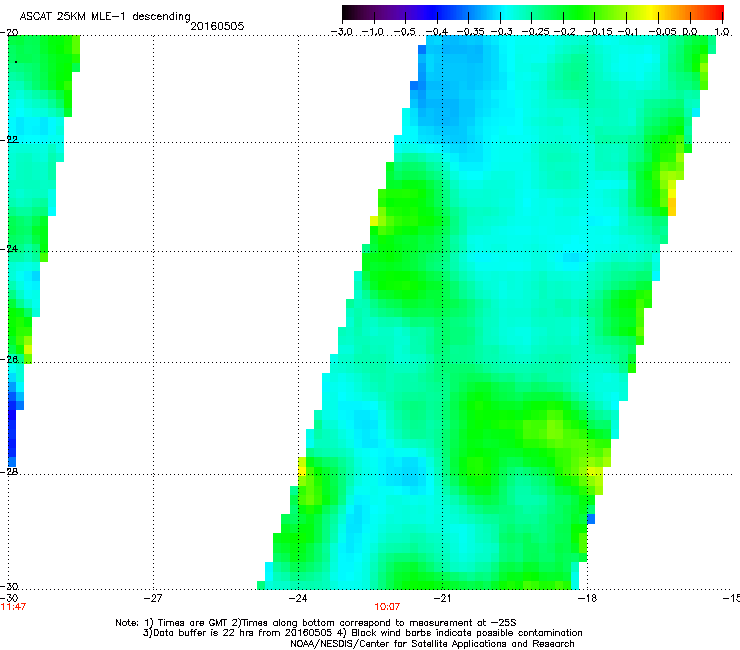Select the "-0.35" color scale label
Image resolution: width=740 pixels, height=650 pixels.
[471, 32]
